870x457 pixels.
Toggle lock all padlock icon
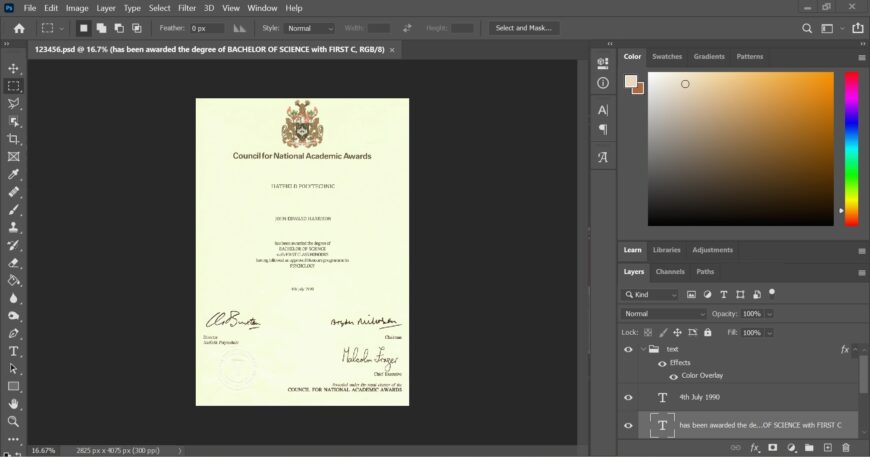click(707, 333)
